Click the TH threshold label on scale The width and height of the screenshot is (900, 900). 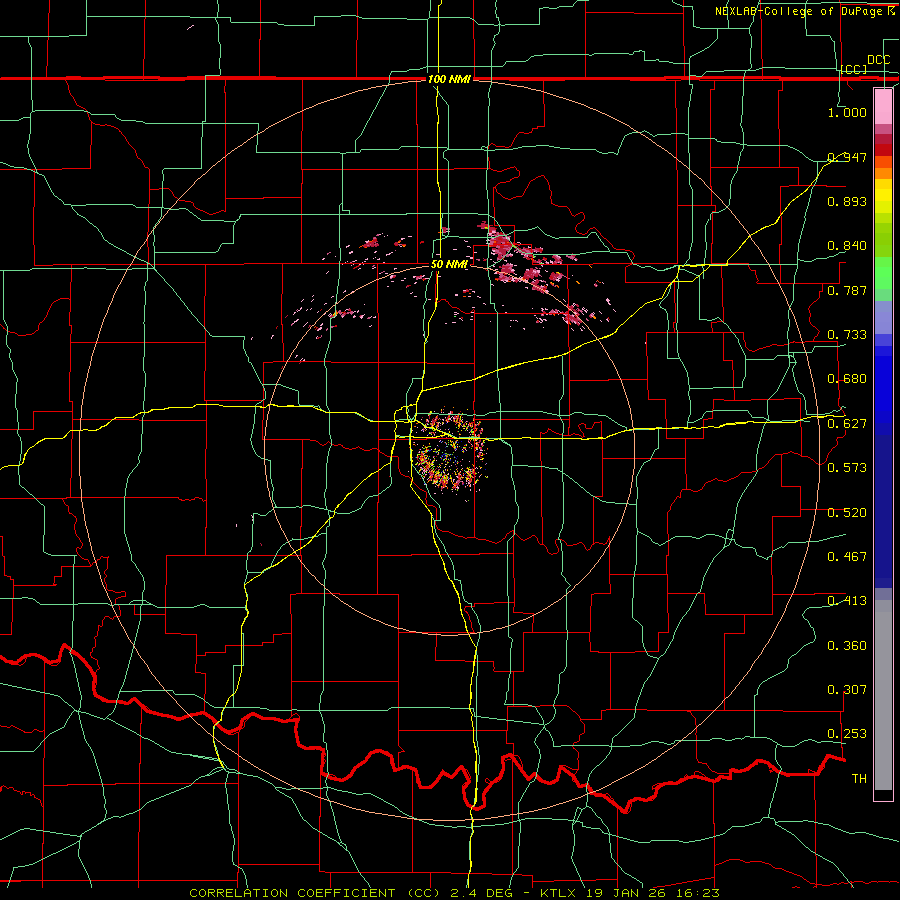[x=859, y=778]
